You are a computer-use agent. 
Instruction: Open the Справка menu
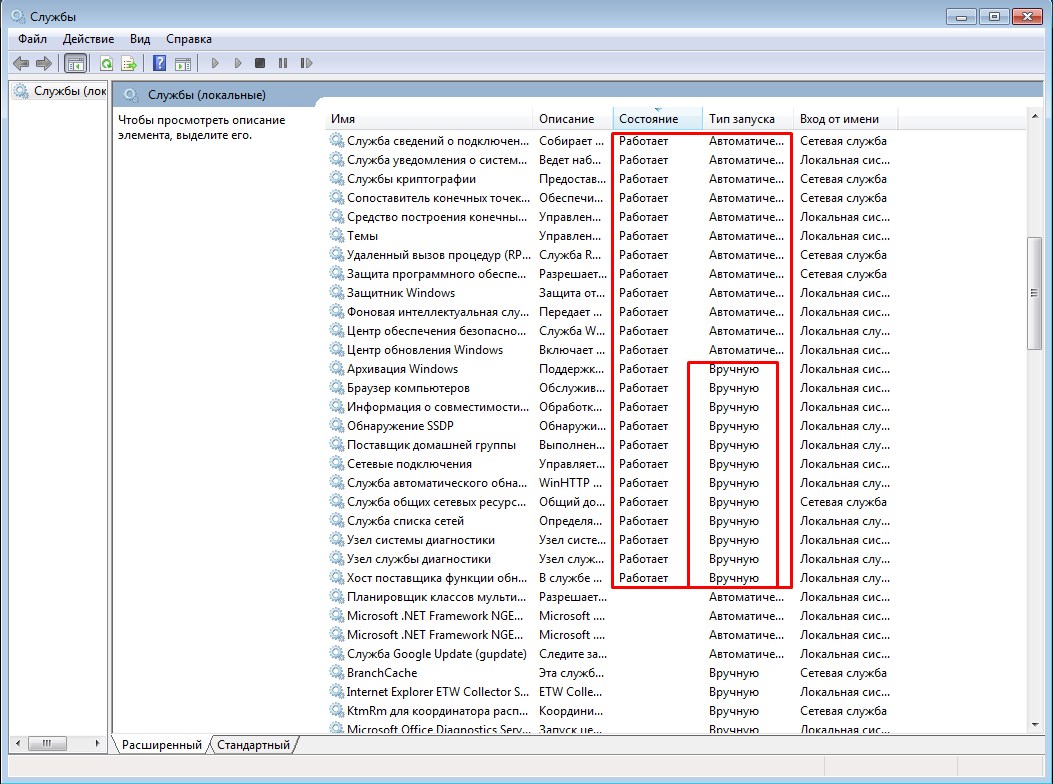(189, 39)
